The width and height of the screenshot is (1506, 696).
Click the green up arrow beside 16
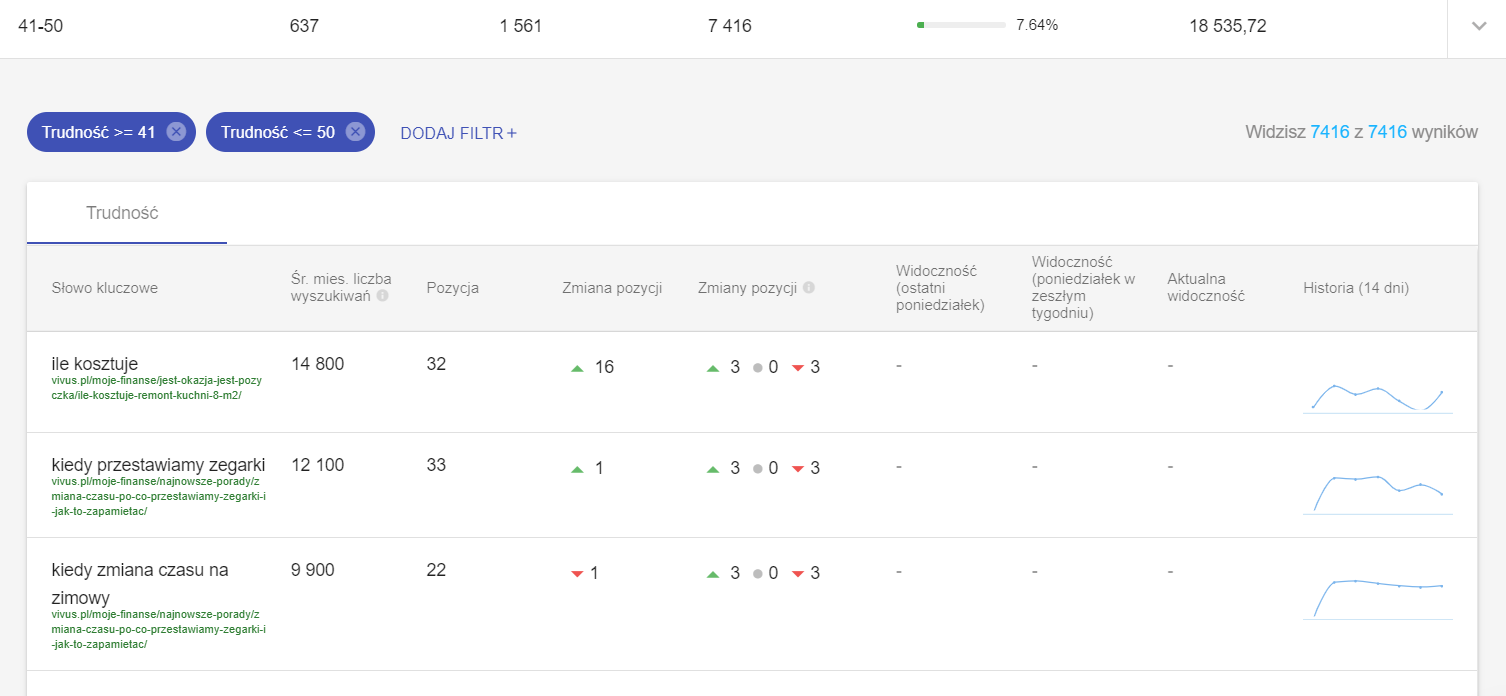point(577,368)
